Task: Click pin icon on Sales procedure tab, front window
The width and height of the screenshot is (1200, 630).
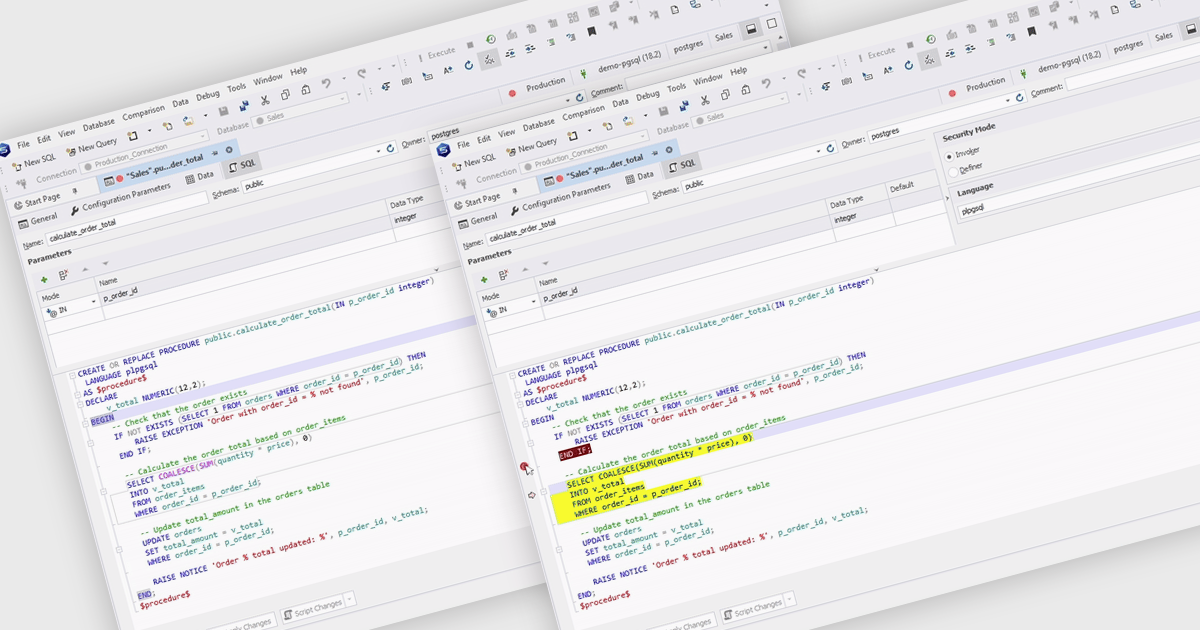Action: click(655, 153)
